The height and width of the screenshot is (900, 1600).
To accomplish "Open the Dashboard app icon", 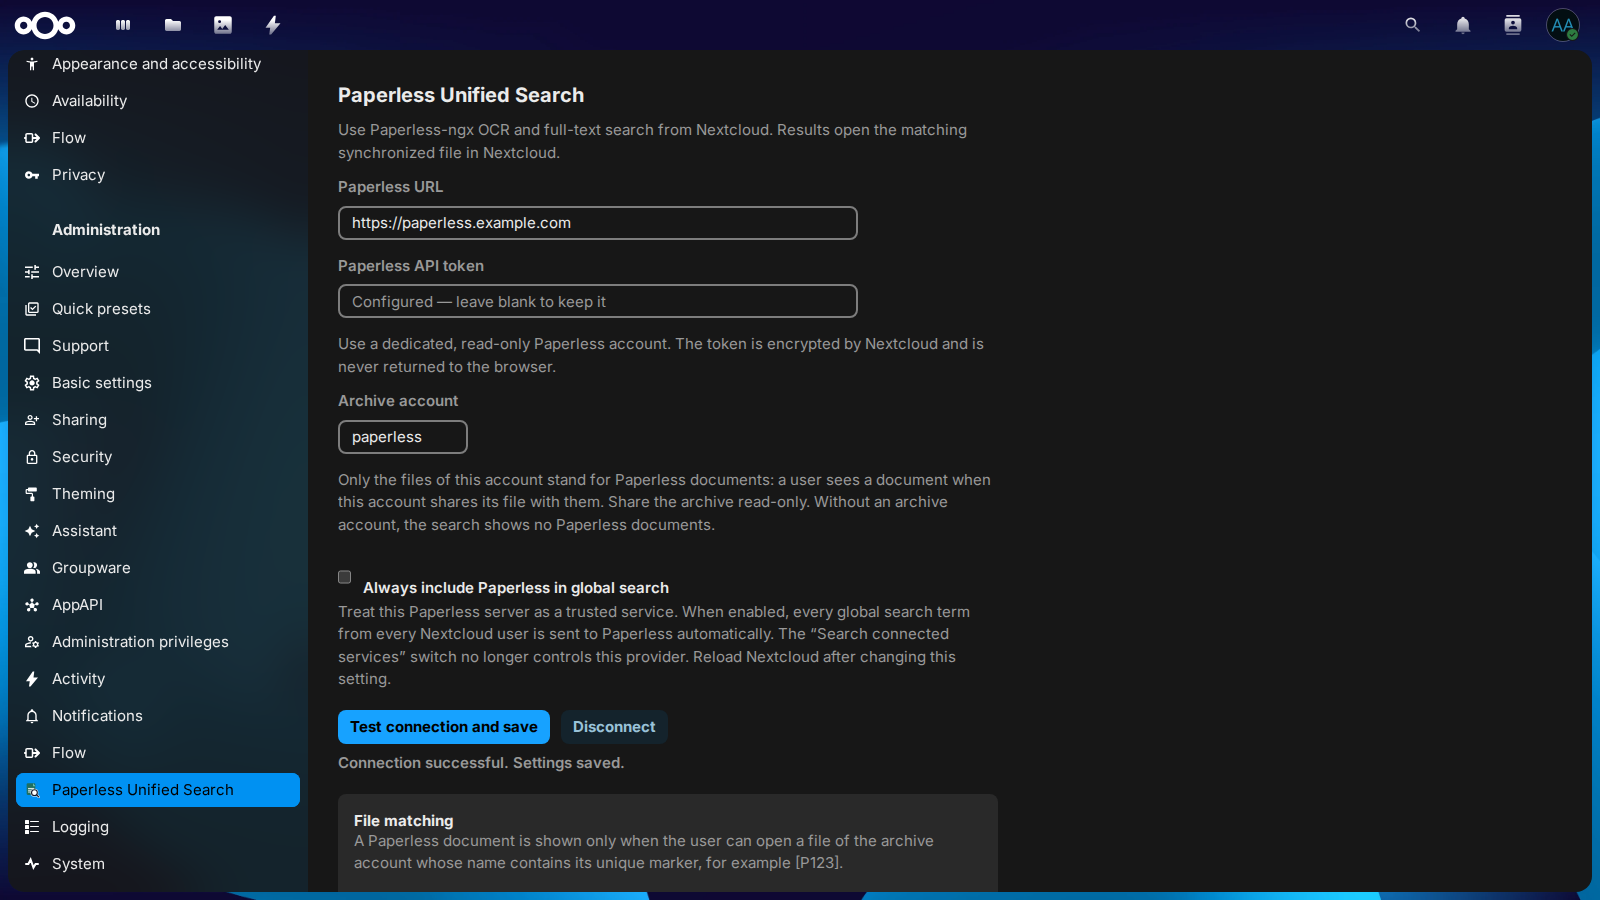I will coord(123,25).
